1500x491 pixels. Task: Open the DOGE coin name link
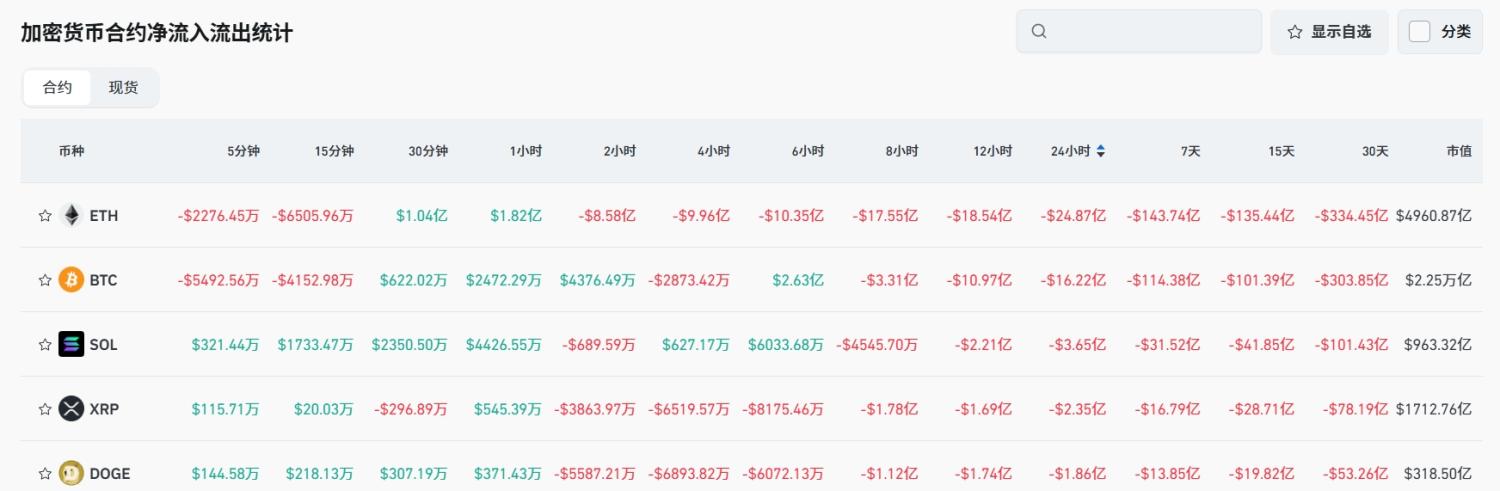click(110, 473)
